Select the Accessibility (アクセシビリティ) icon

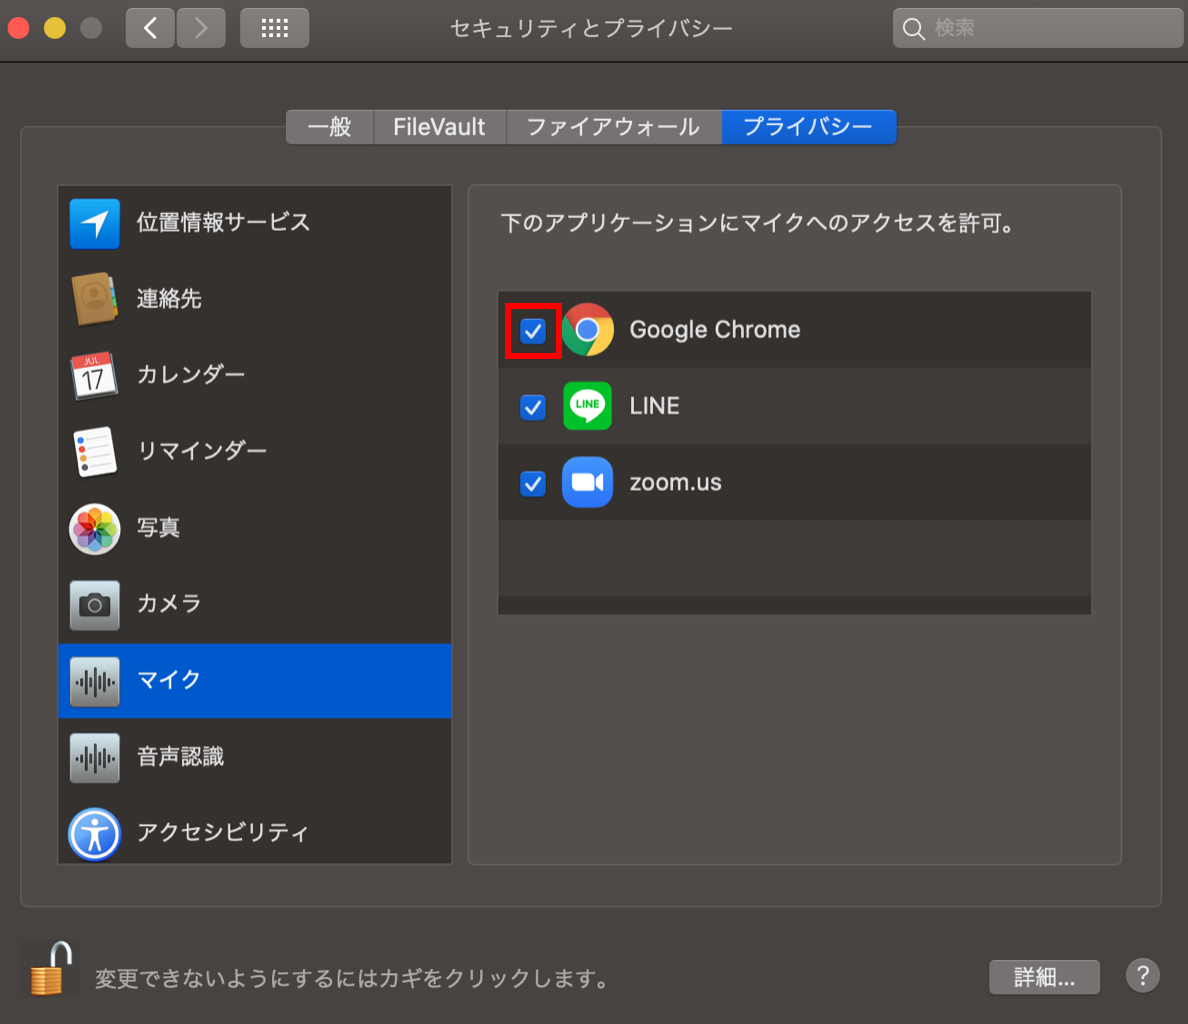[95, 834]
